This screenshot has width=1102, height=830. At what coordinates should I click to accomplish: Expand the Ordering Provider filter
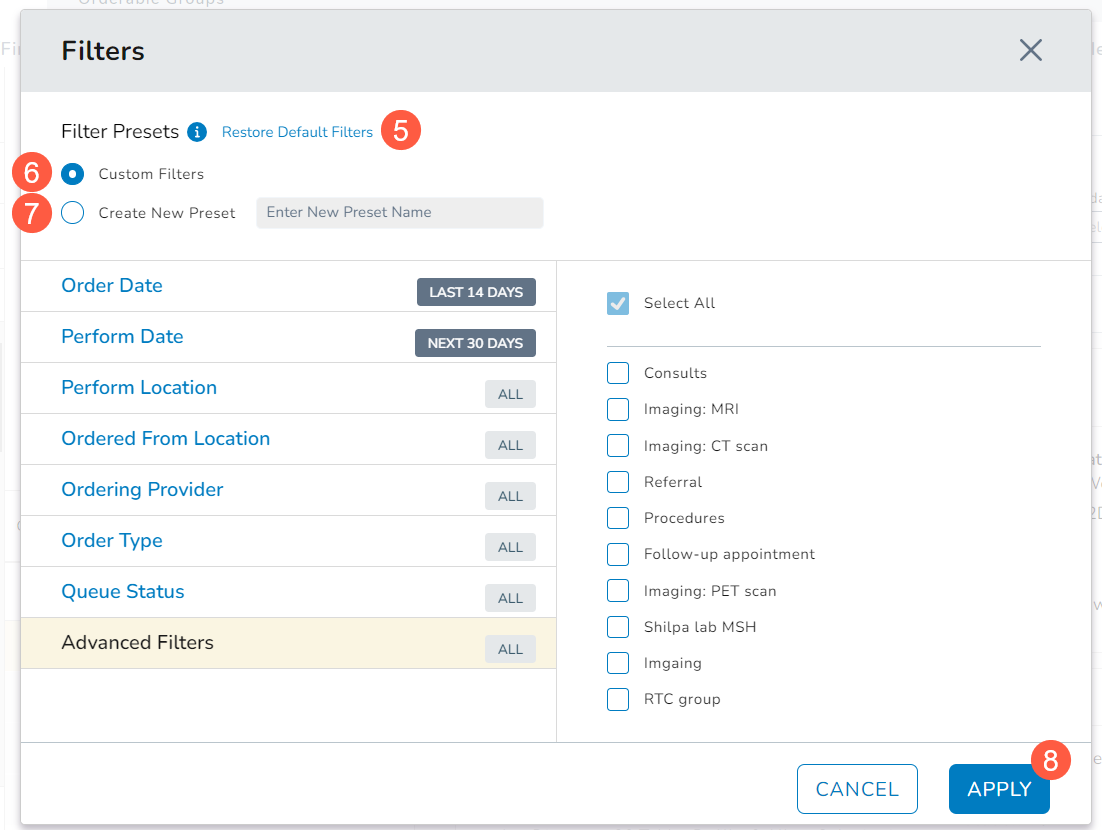pos(142,490)
